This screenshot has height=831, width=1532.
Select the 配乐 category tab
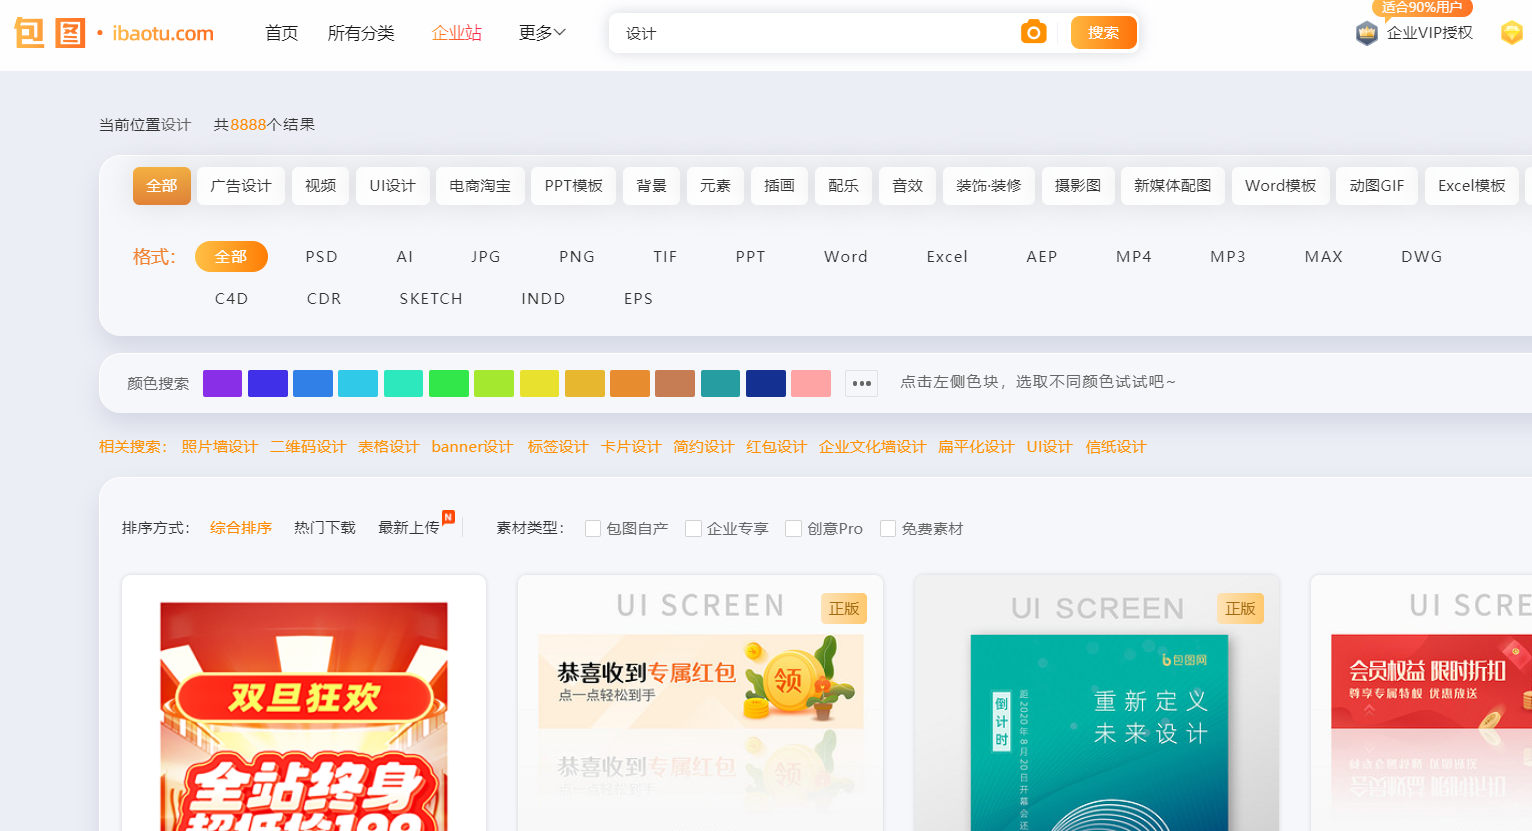click(x=843, y=186)
